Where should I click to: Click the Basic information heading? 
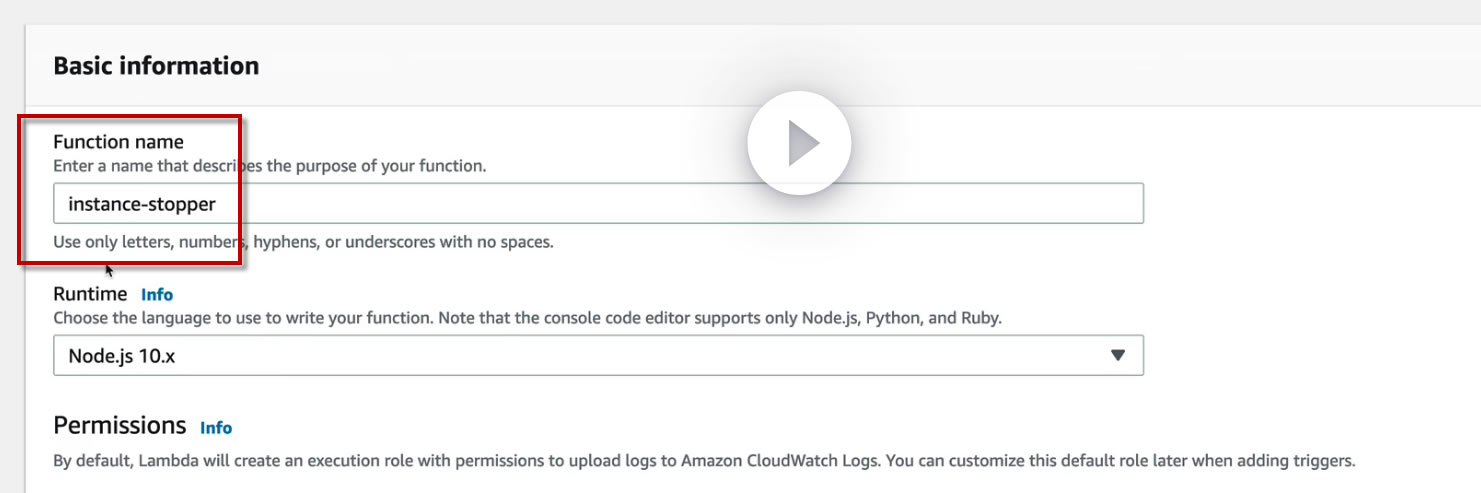coord(156,66)
